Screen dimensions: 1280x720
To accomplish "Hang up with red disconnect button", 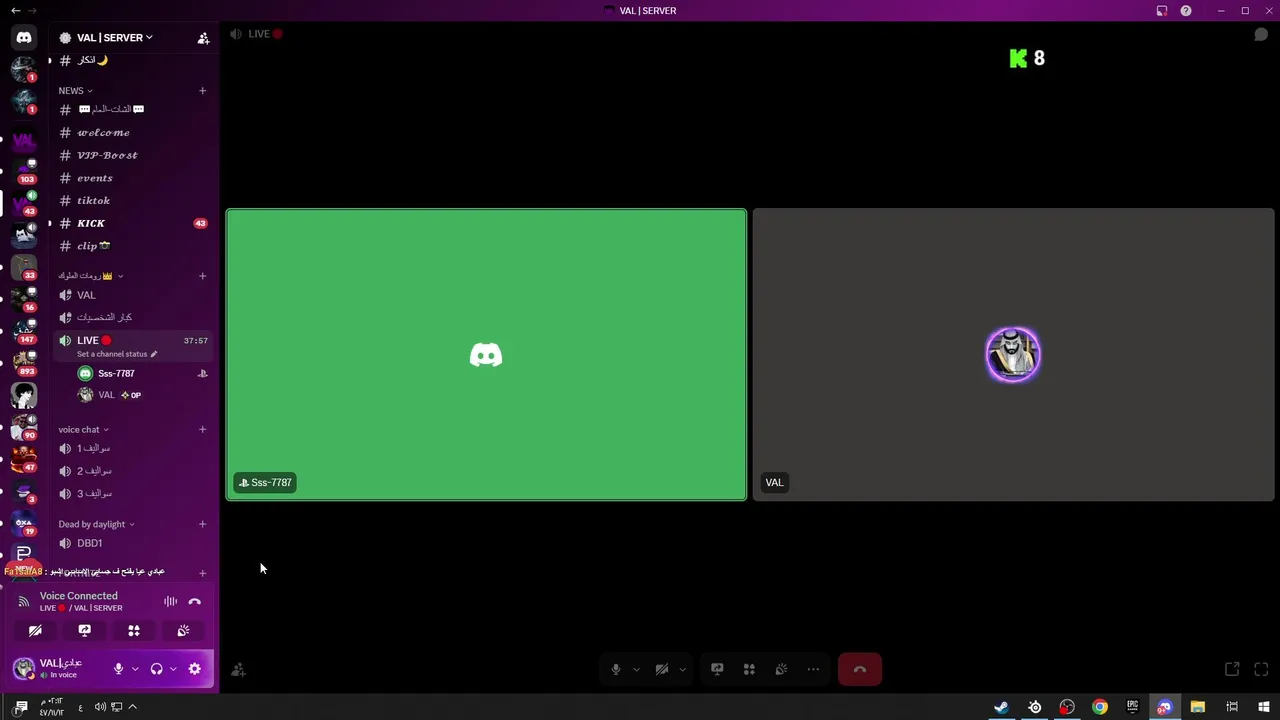I will [x=860, y=669].
